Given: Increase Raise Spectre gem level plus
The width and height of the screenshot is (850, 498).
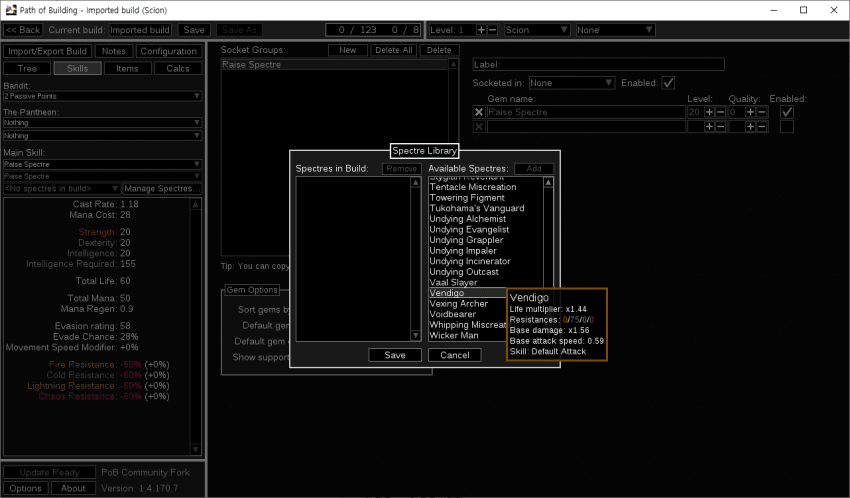Looking at the screenshot, I should [709, 112].
